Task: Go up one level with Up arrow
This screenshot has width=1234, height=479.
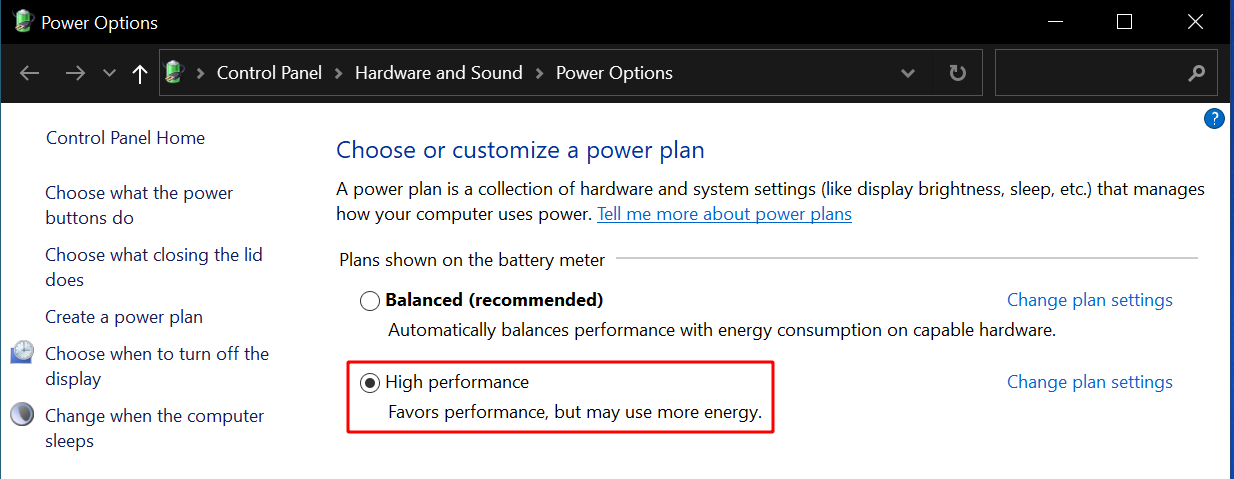Action: click(140, 73)
